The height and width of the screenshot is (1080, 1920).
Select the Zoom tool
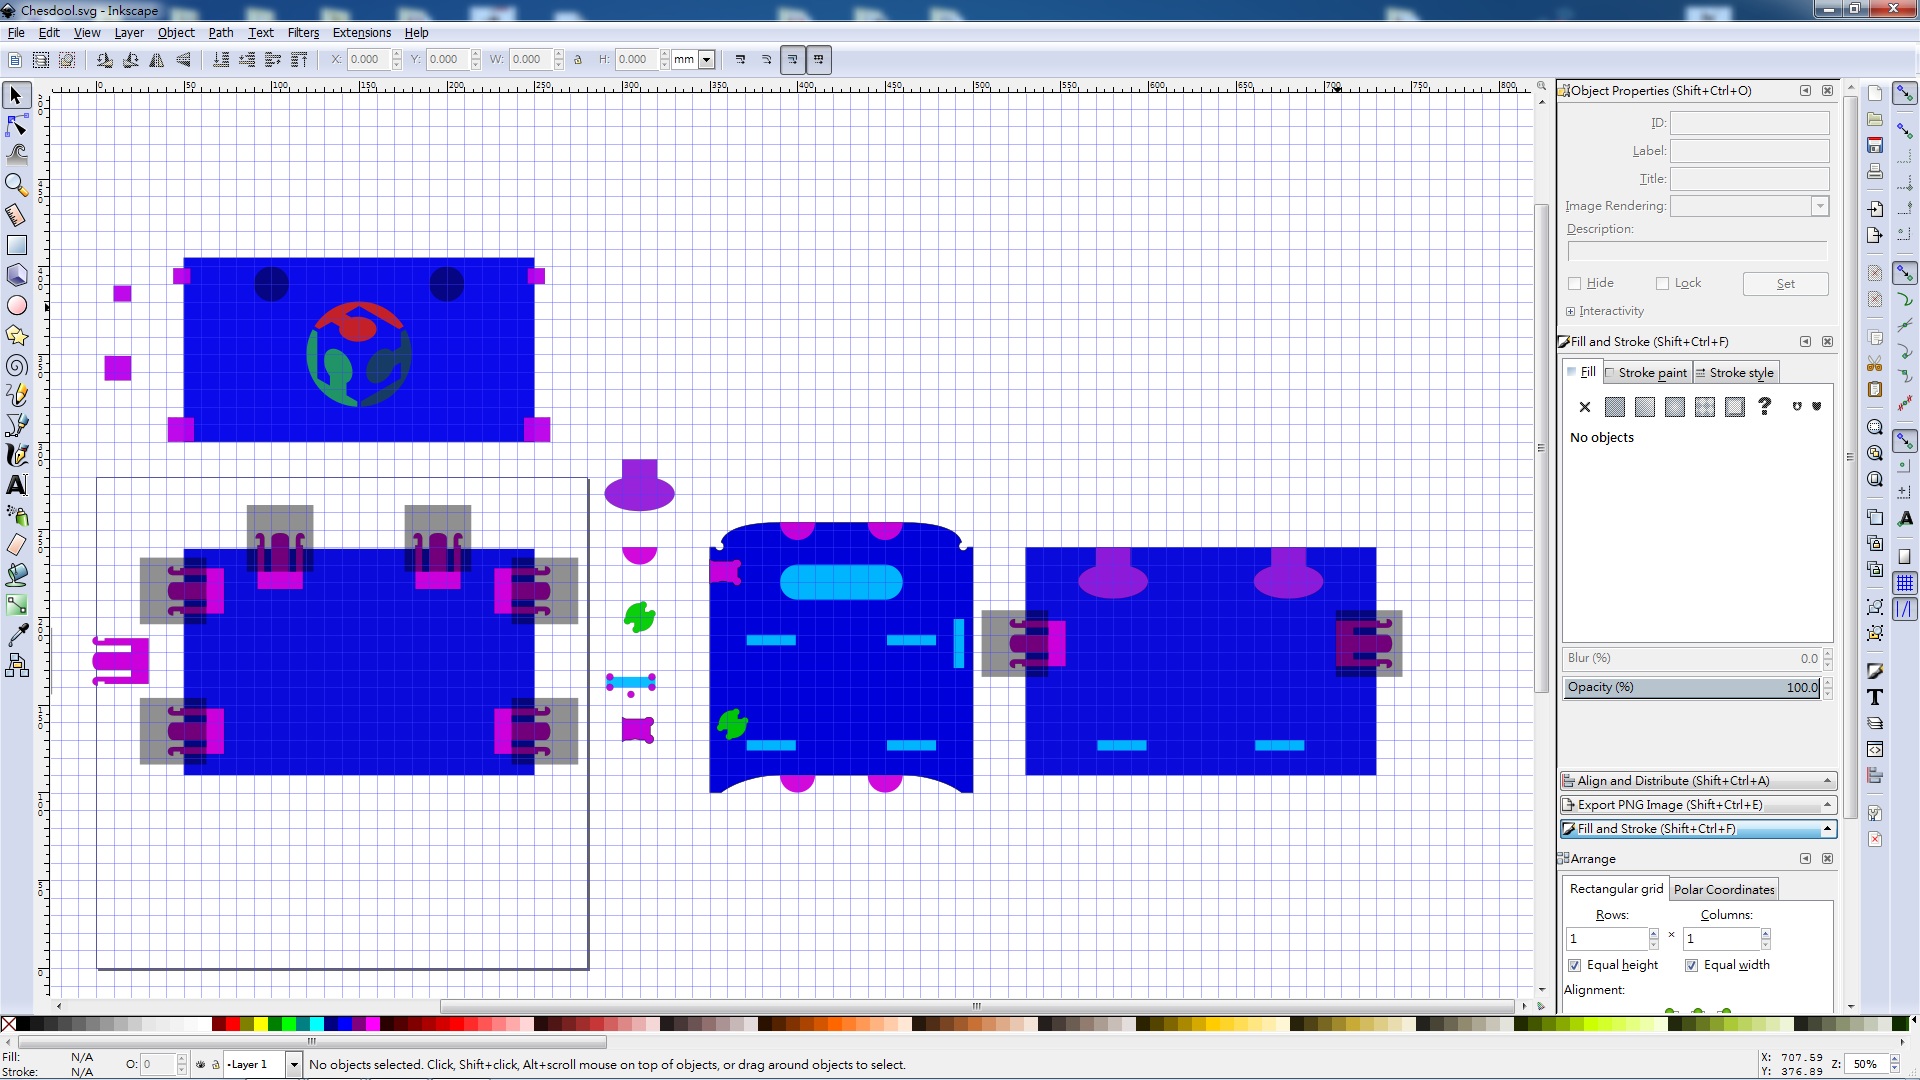click(17, 184)
